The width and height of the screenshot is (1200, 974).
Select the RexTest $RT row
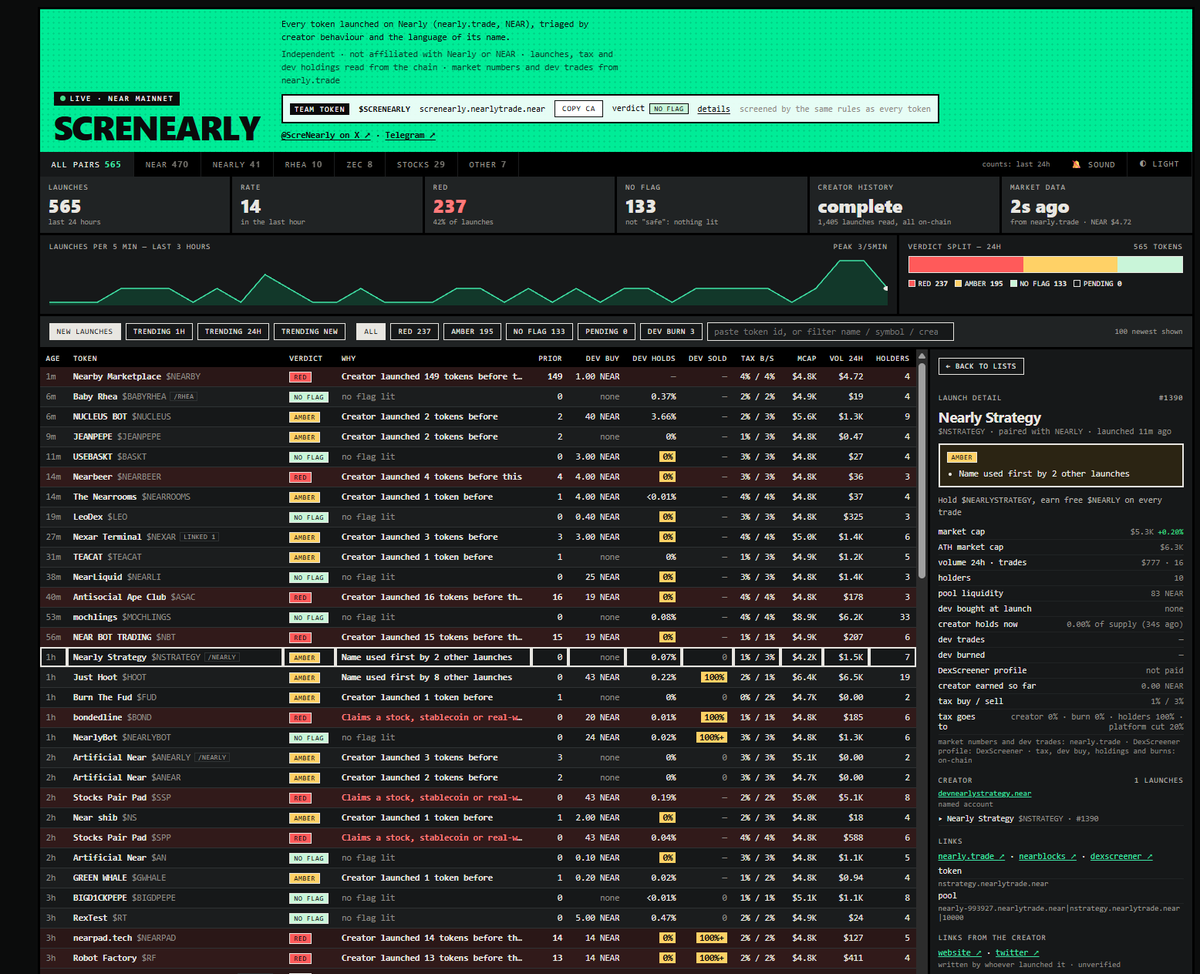(478, 918)
